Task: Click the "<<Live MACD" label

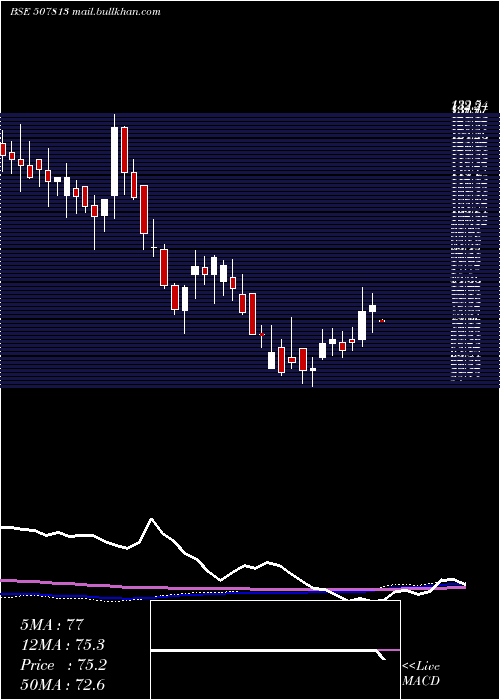Action: [421, 674]
